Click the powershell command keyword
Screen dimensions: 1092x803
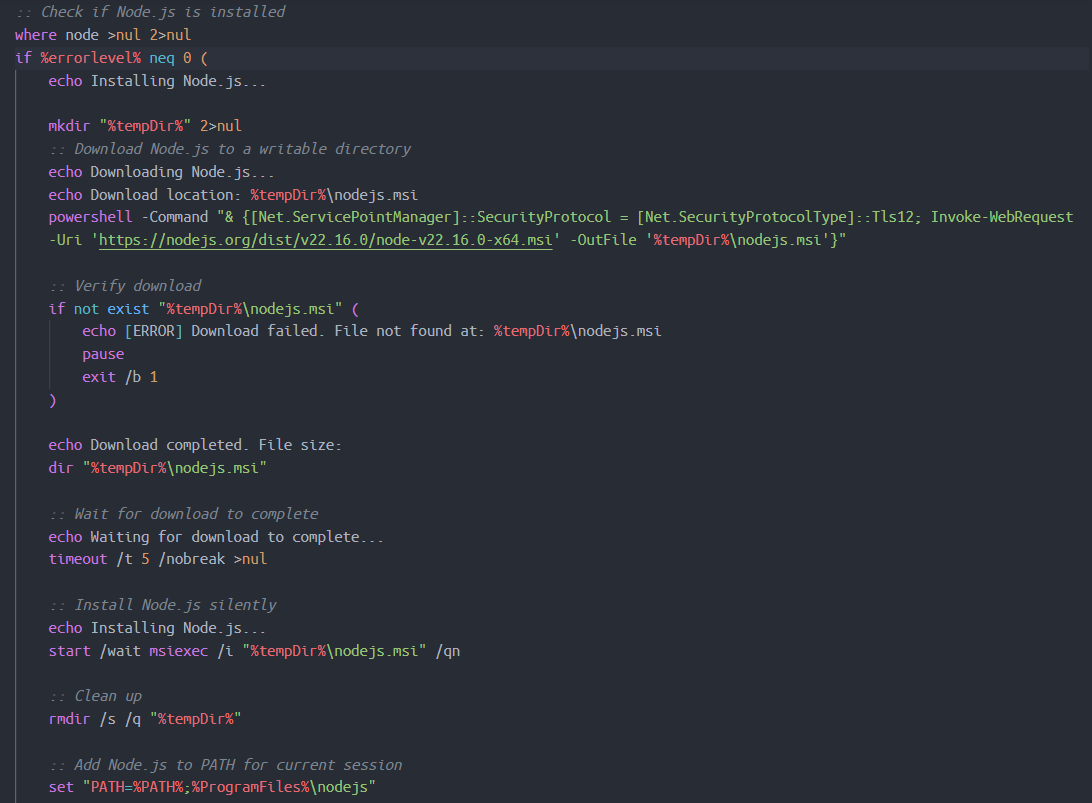[x=90, y=217]
